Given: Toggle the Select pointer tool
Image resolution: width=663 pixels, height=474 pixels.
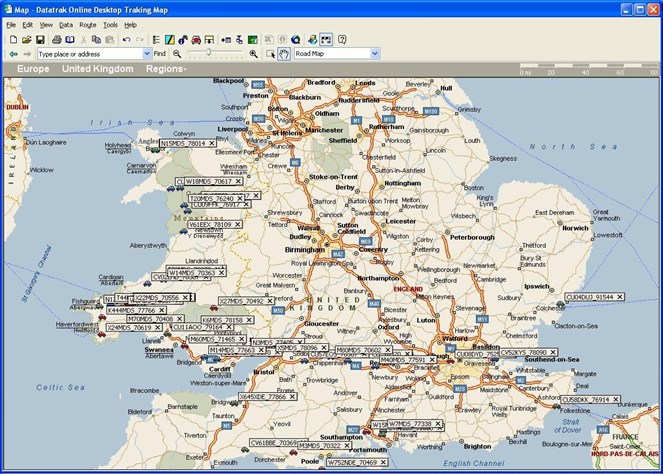Looking at the screenshot, I should 271,54.
